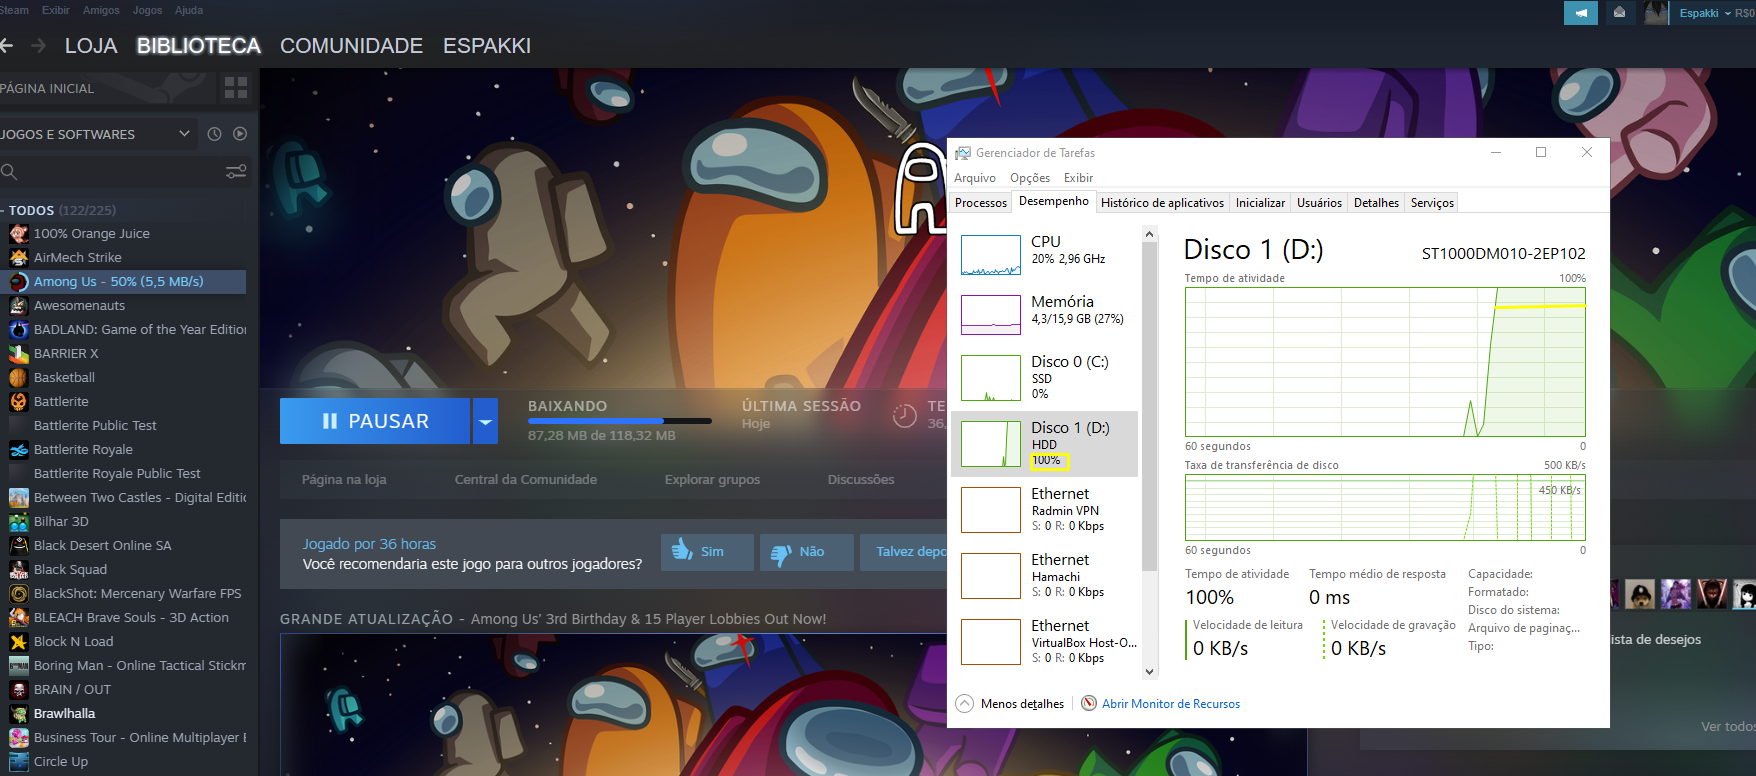
Task: Switch to the Processos tab
Action: point(981,203)
